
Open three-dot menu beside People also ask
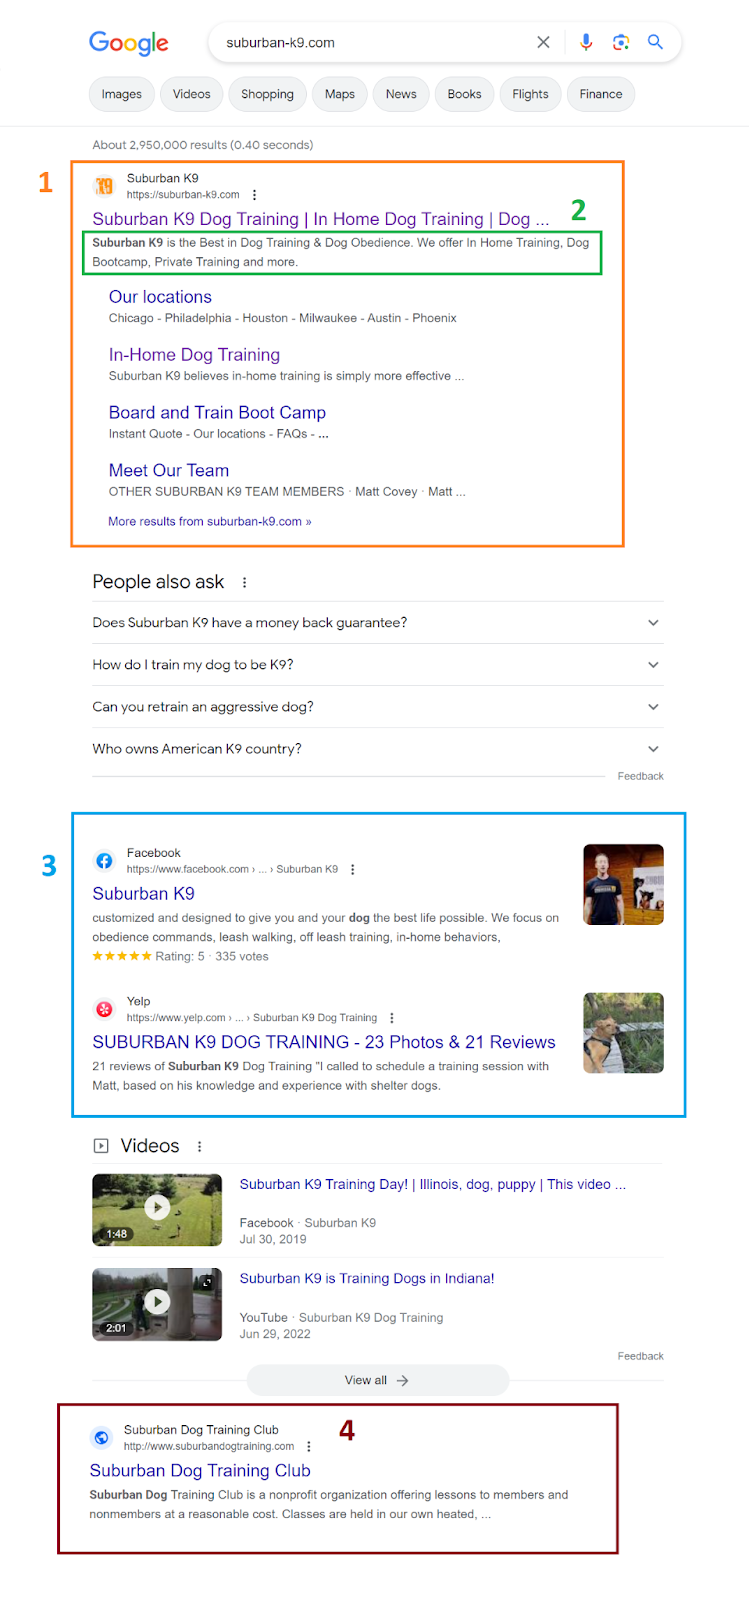tap(244, 582)
